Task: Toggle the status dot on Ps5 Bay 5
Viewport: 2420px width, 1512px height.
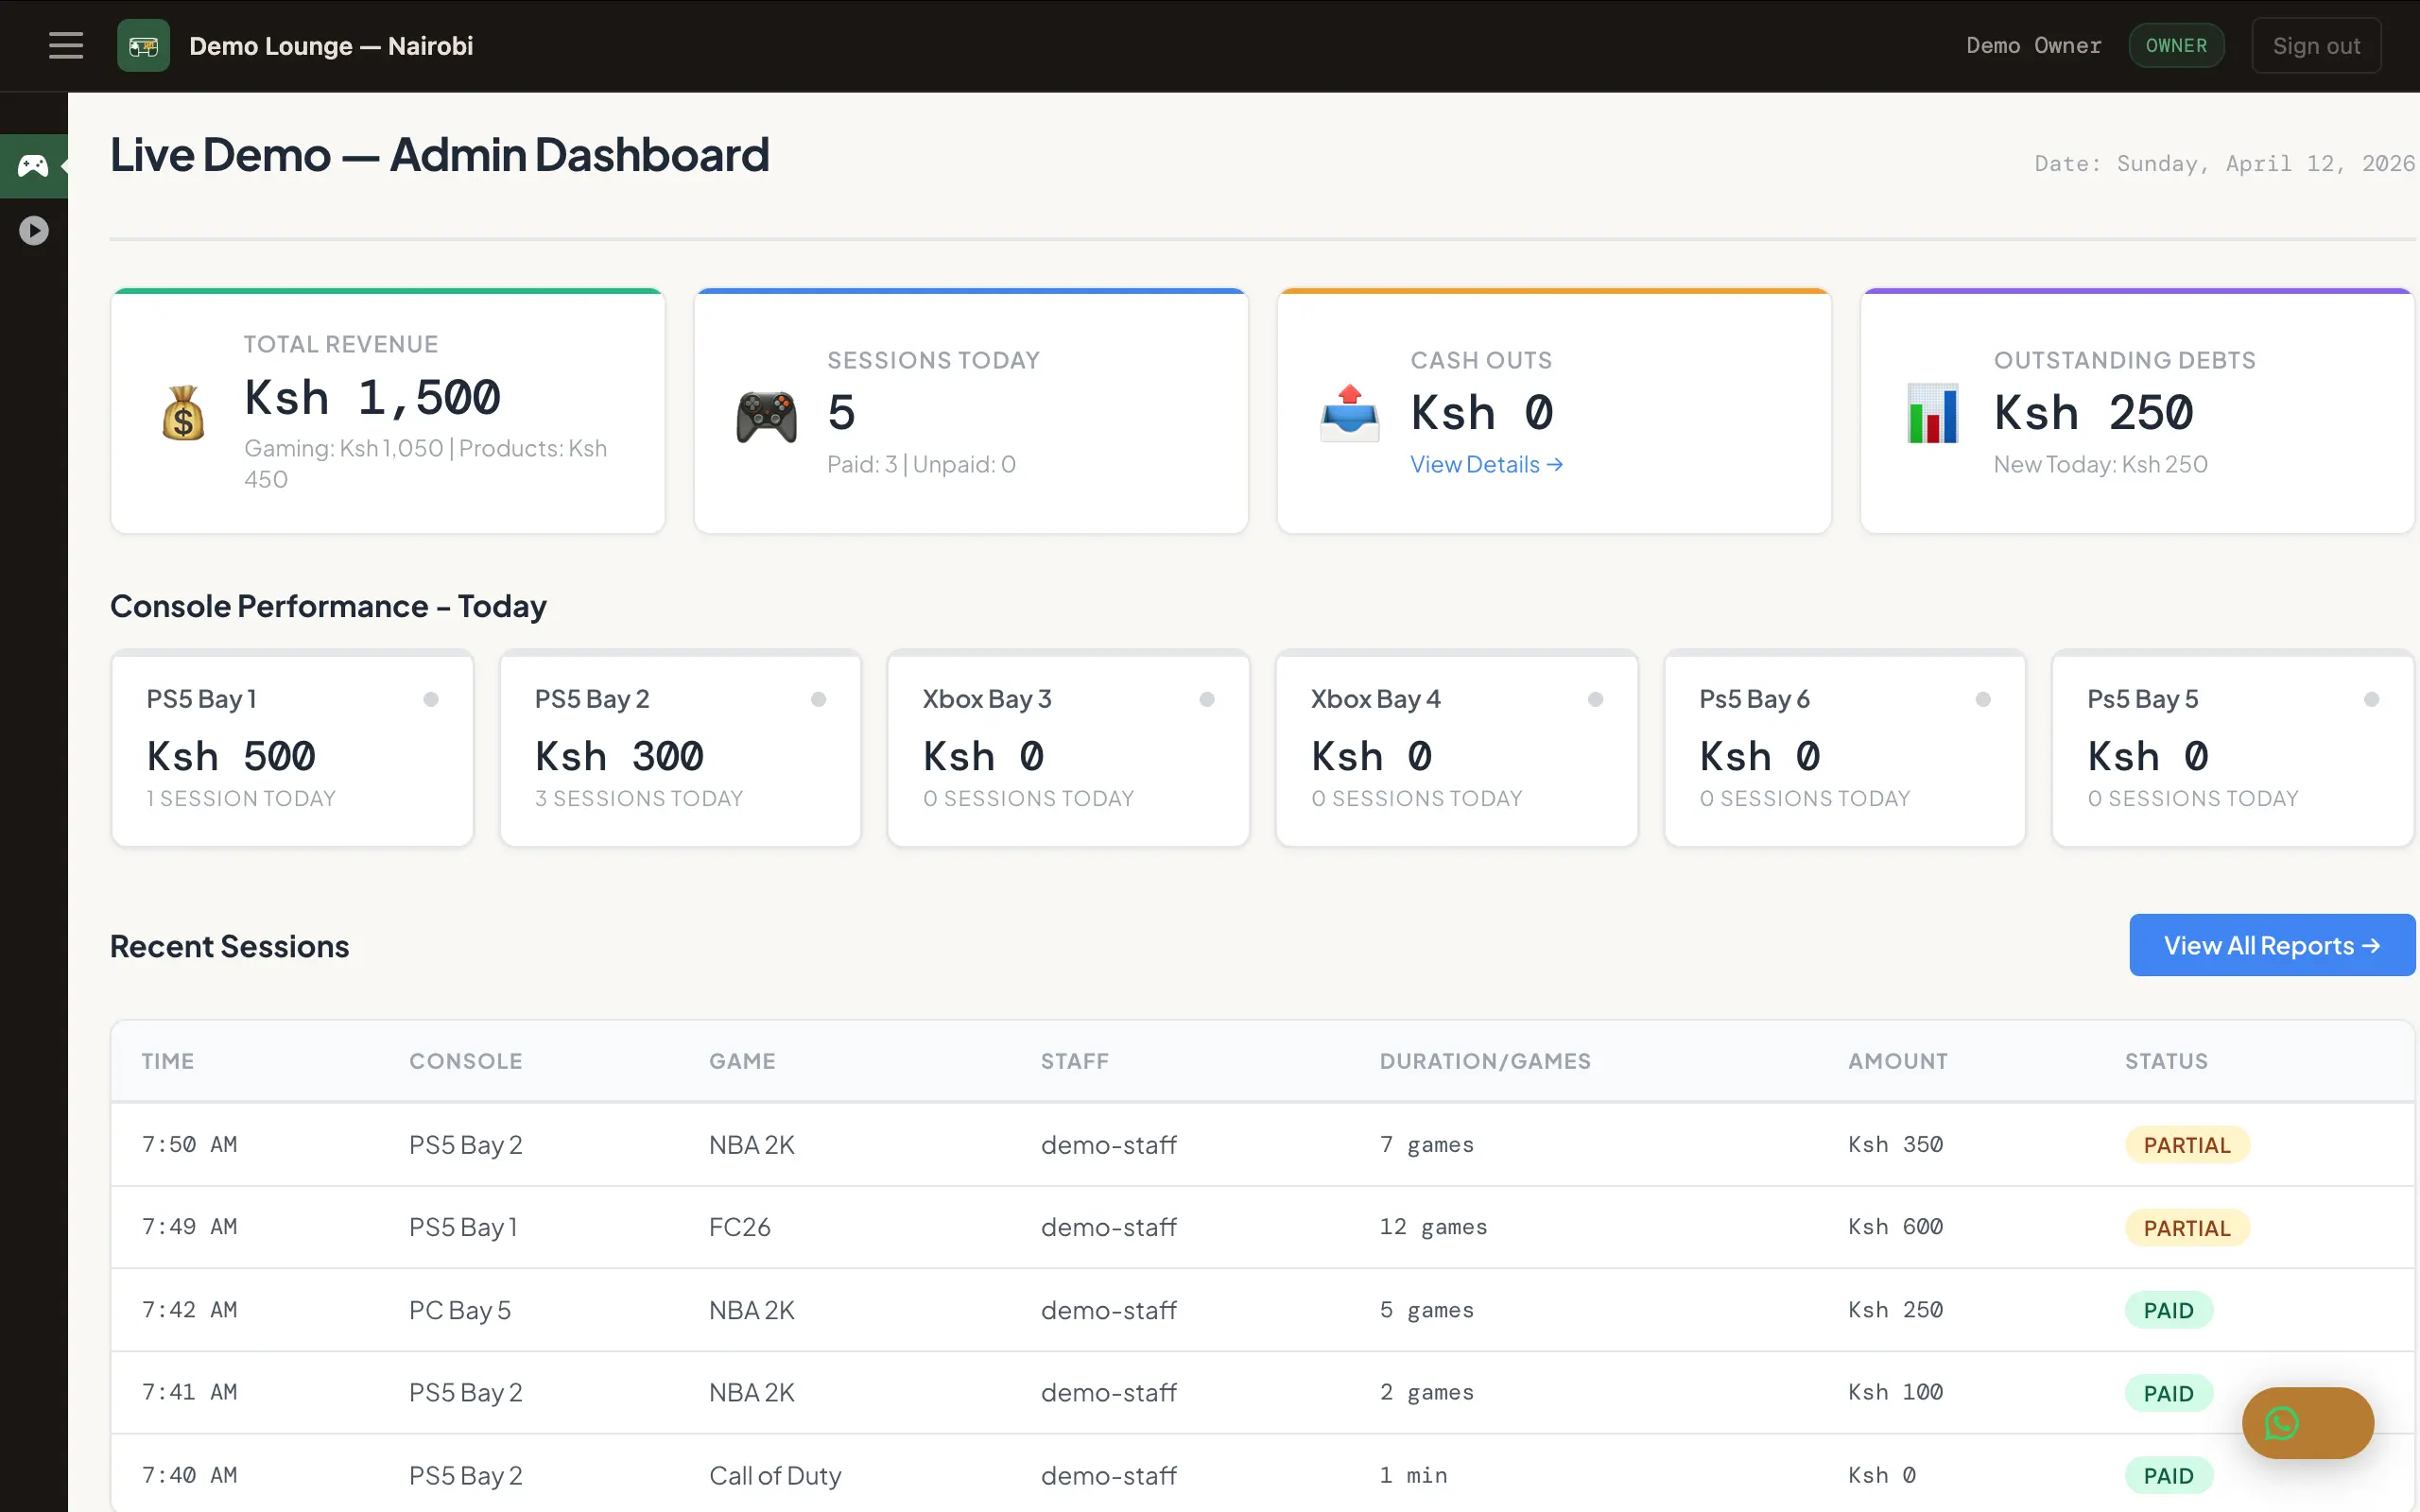Action: pos(2373,700)
